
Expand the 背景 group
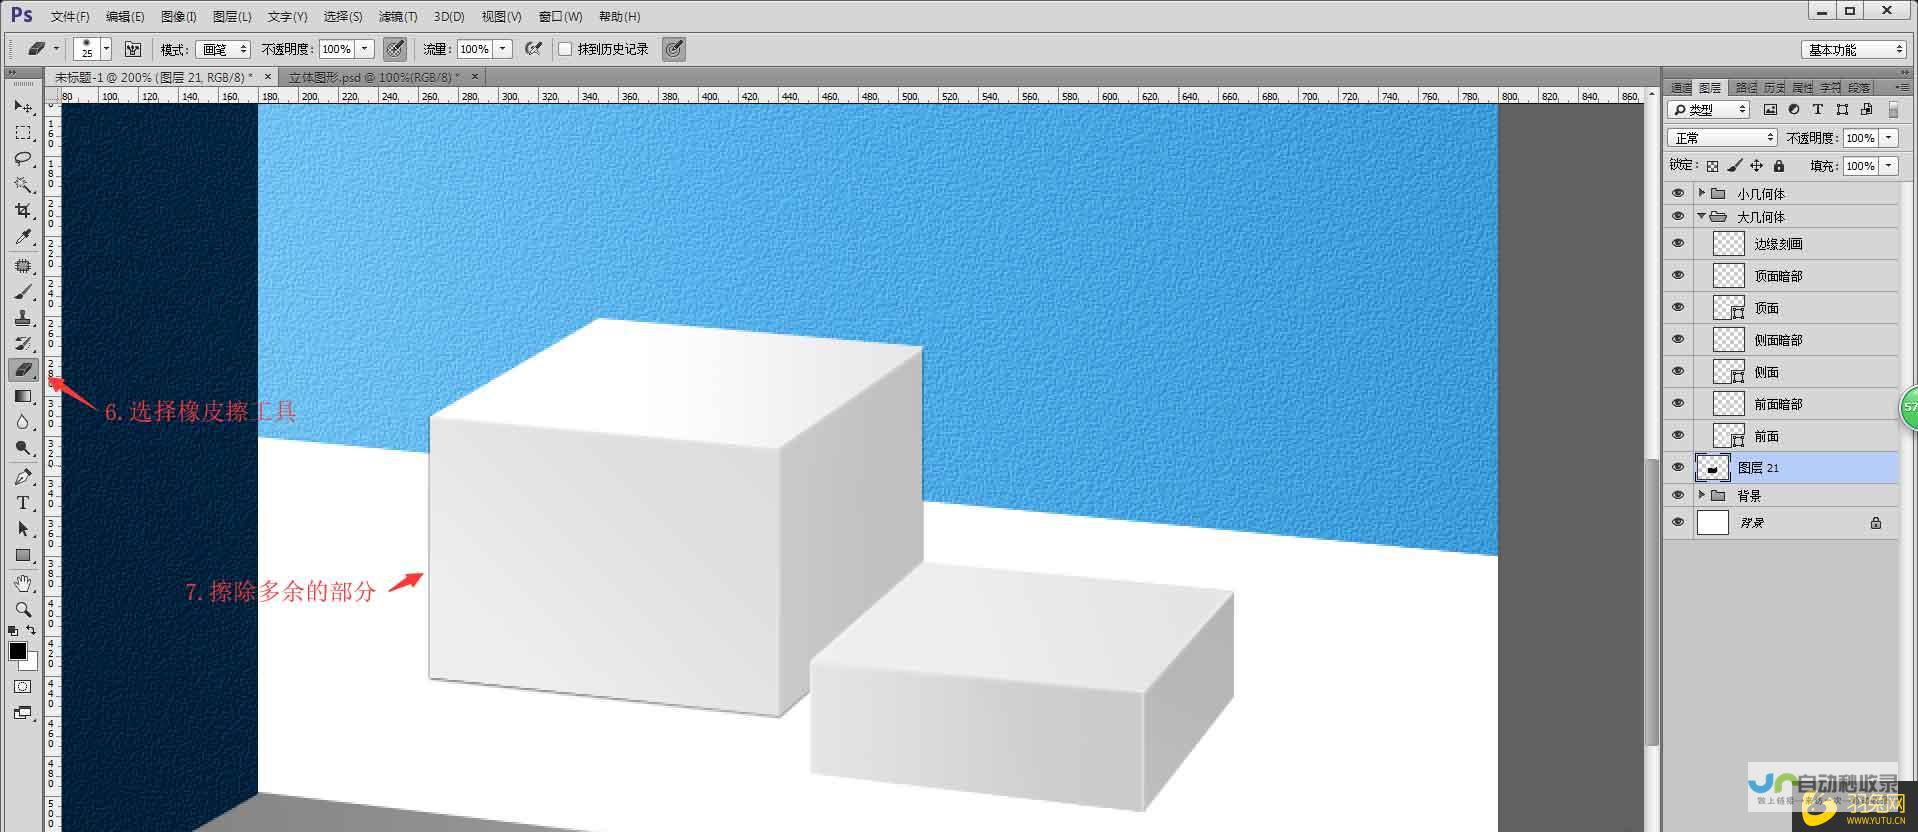[x=1701, y=495]
